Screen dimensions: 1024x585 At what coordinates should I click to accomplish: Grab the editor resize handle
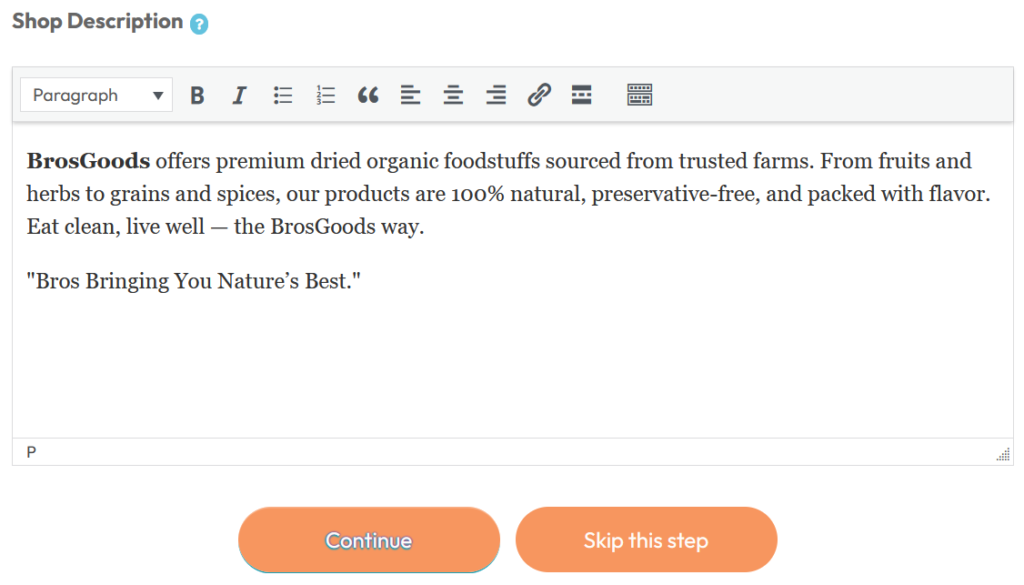pos(1003,455)
